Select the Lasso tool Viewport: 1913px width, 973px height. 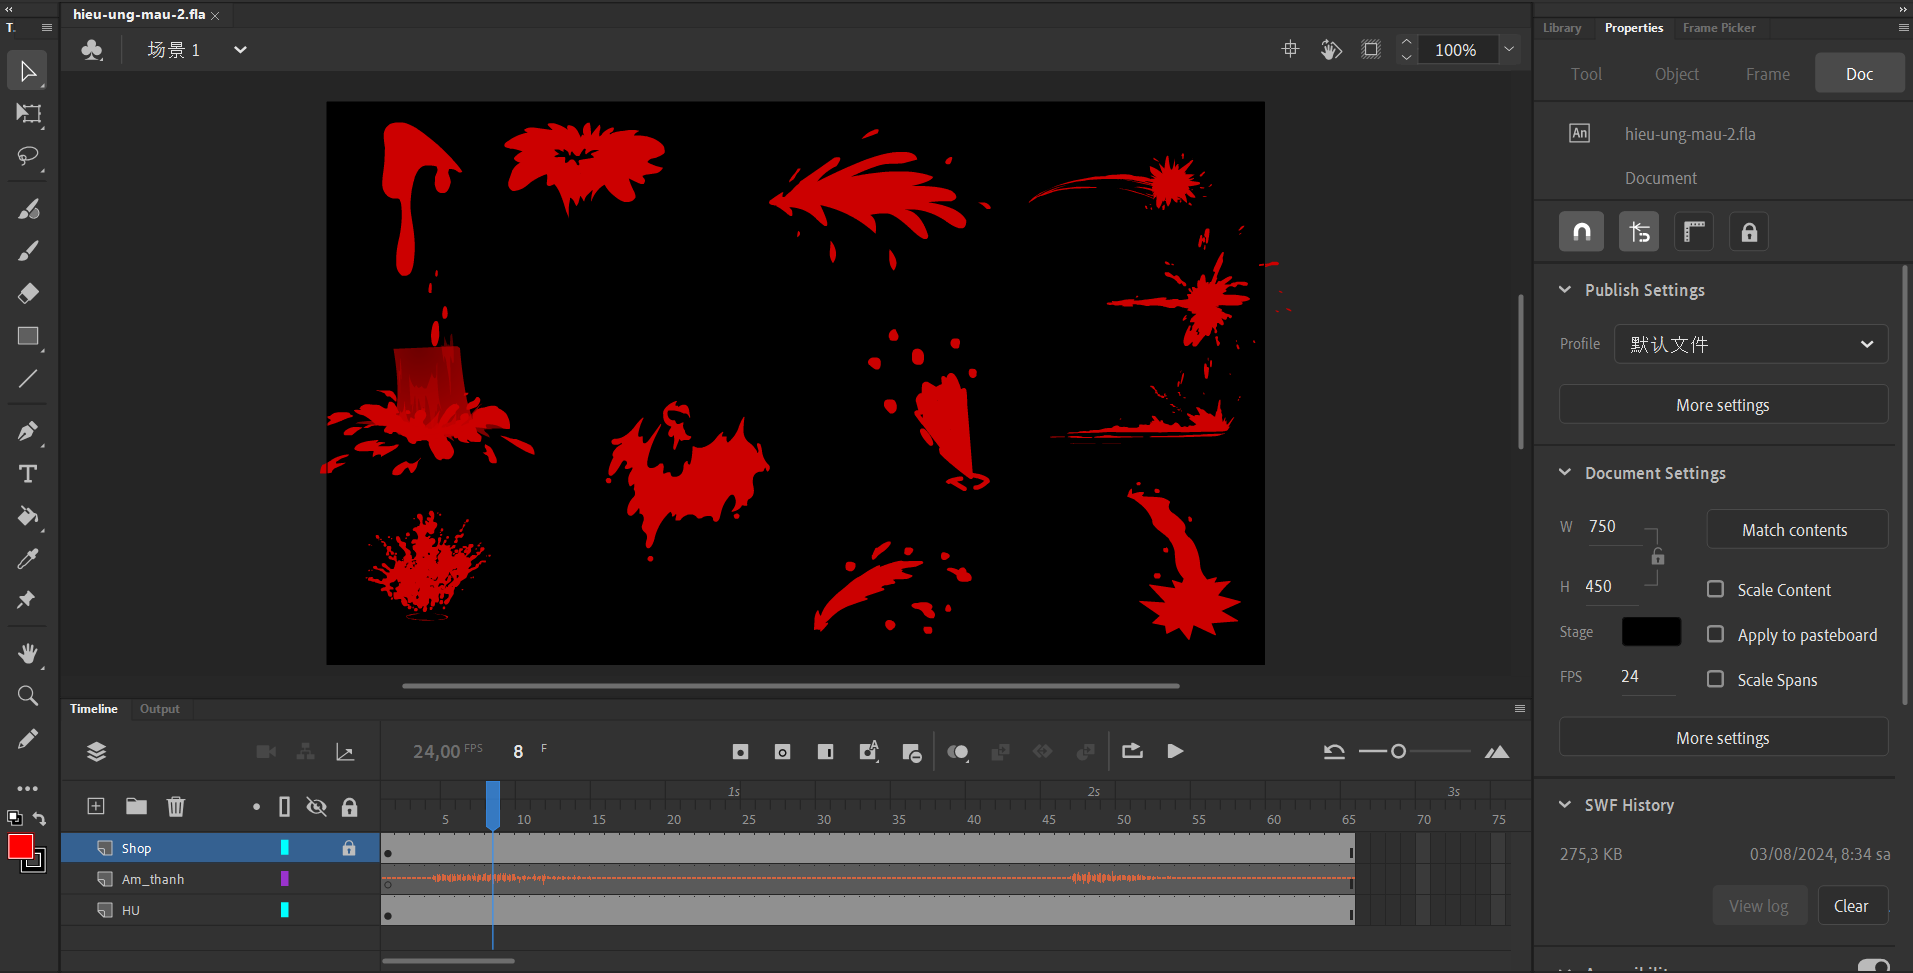pyautogui.click(x=27, y=156)
